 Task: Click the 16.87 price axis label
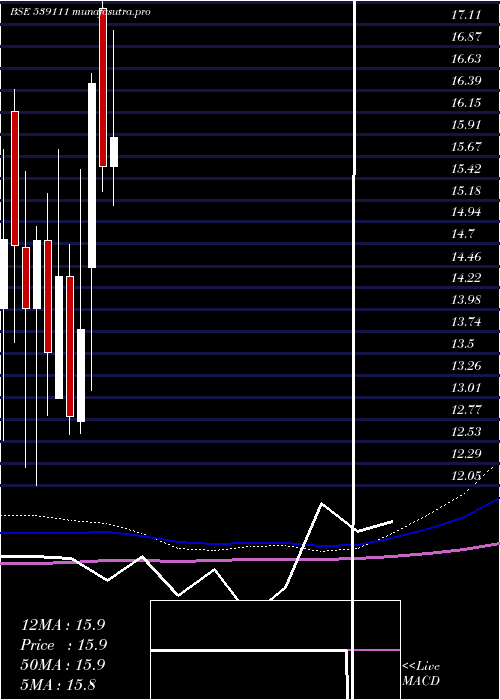coord(466,37)
